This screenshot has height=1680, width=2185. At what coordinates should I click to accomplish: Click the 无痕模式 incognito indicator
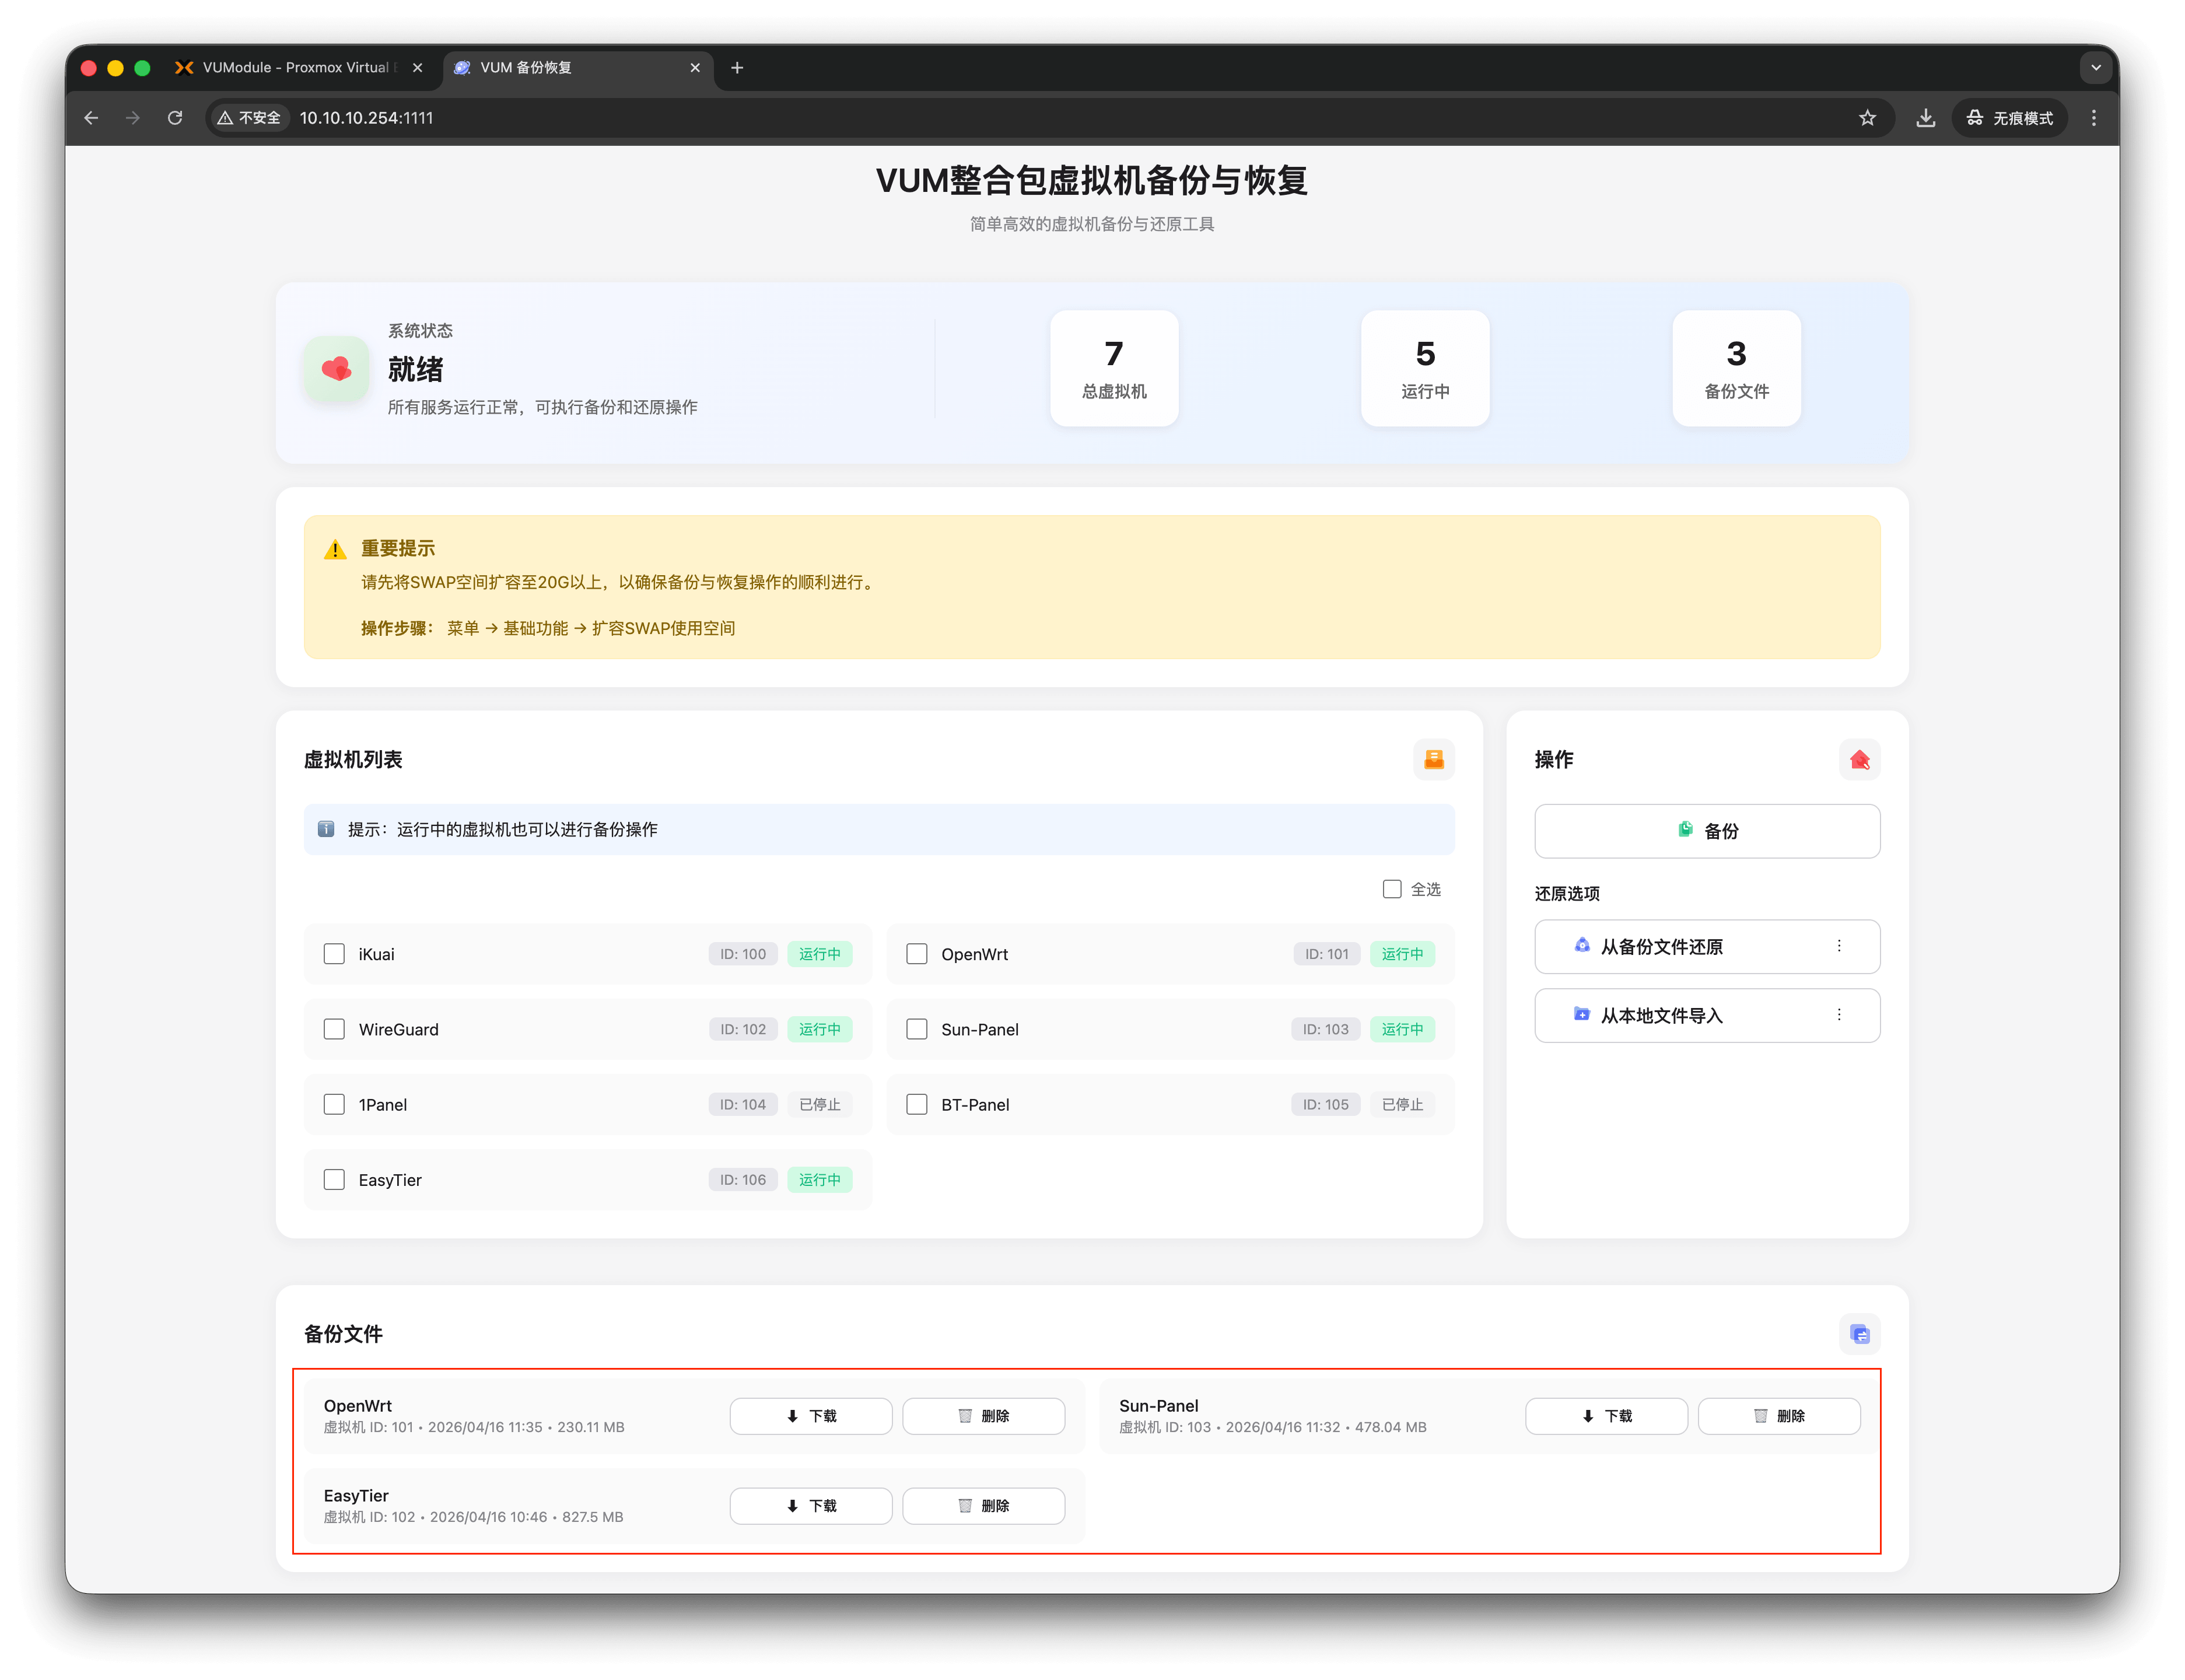click(x=2010, y=118)
